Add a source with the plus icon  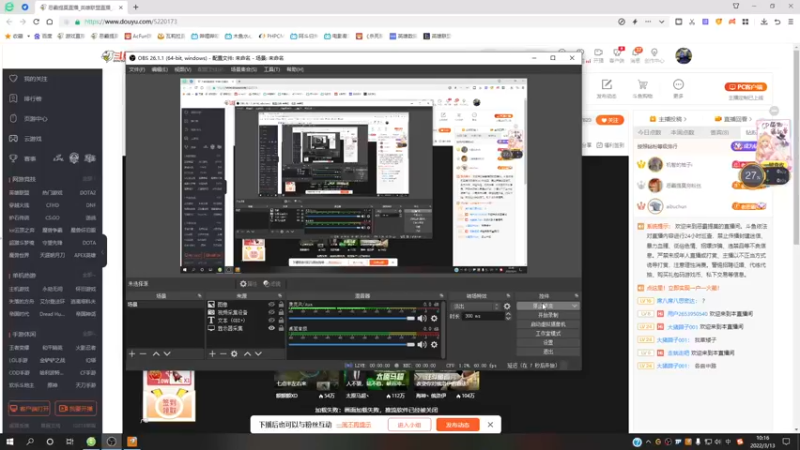pos(212,354)
